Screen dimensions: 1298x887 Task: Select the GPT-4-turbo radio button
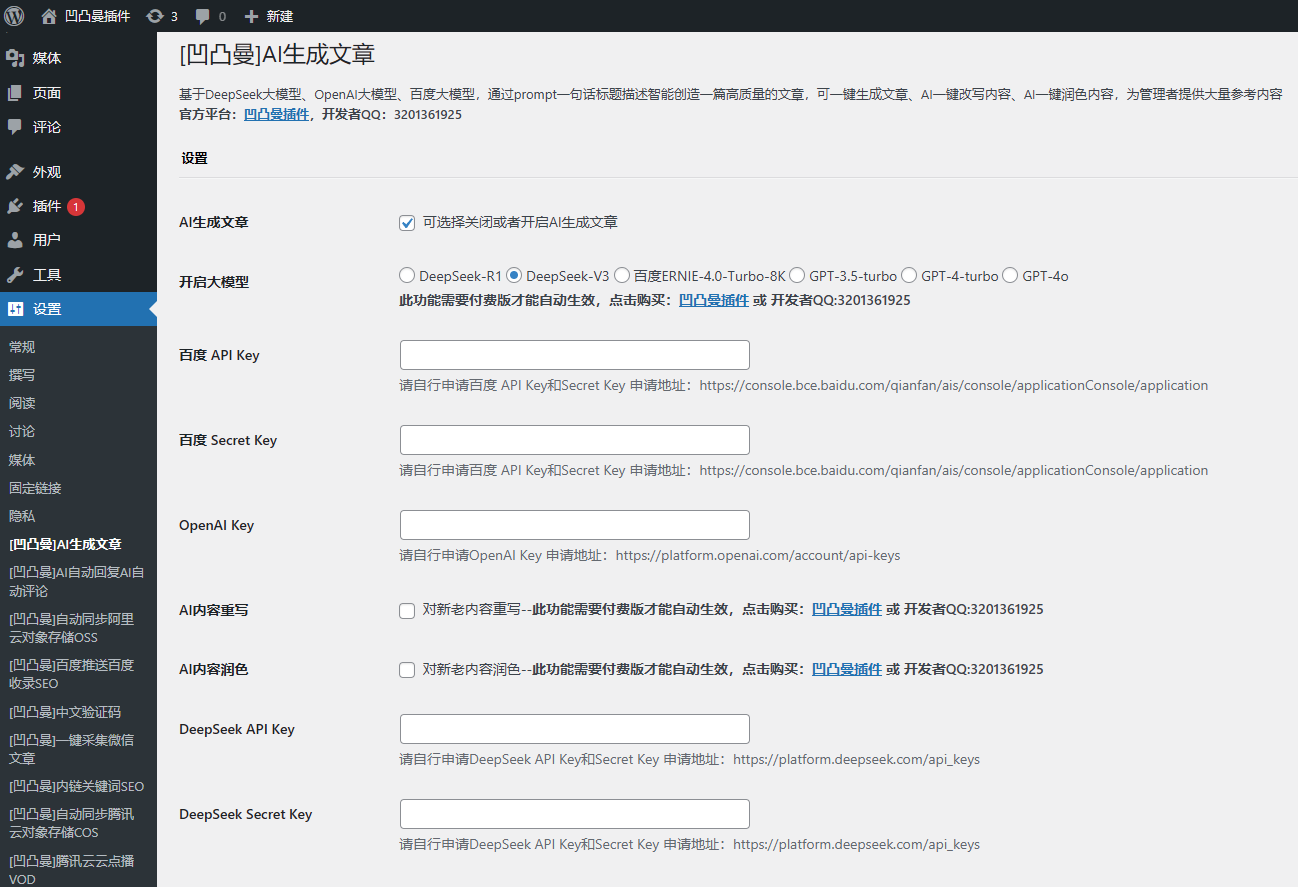[x=909, y=276]
